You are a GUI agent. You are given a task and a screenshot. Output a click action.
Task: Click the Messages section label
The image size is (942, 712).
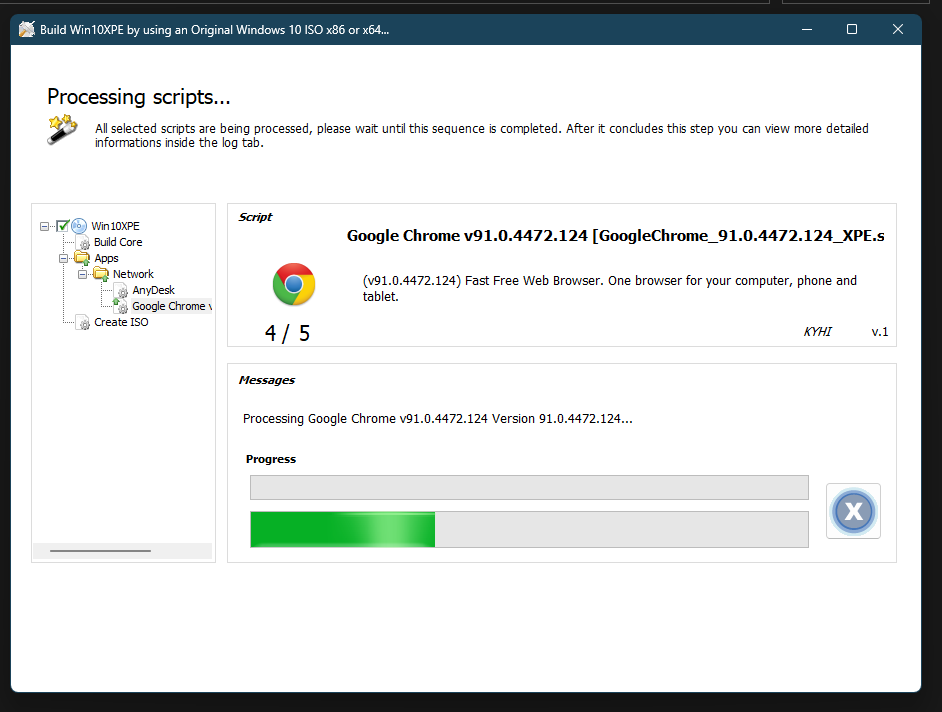tap(267, 380)
